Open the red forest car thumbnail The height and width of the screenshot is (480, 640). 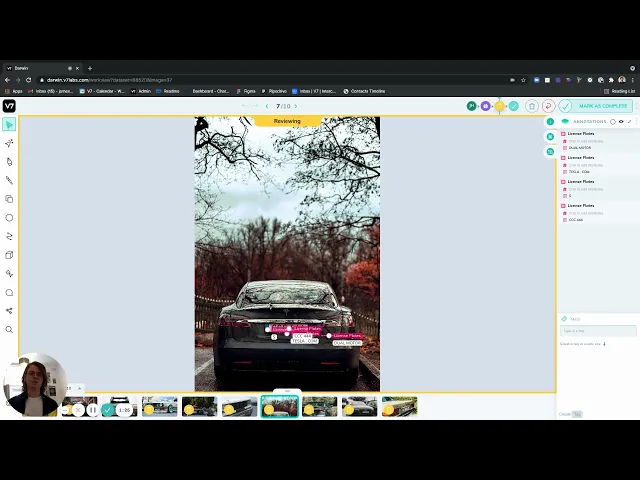tap(280, 406)
